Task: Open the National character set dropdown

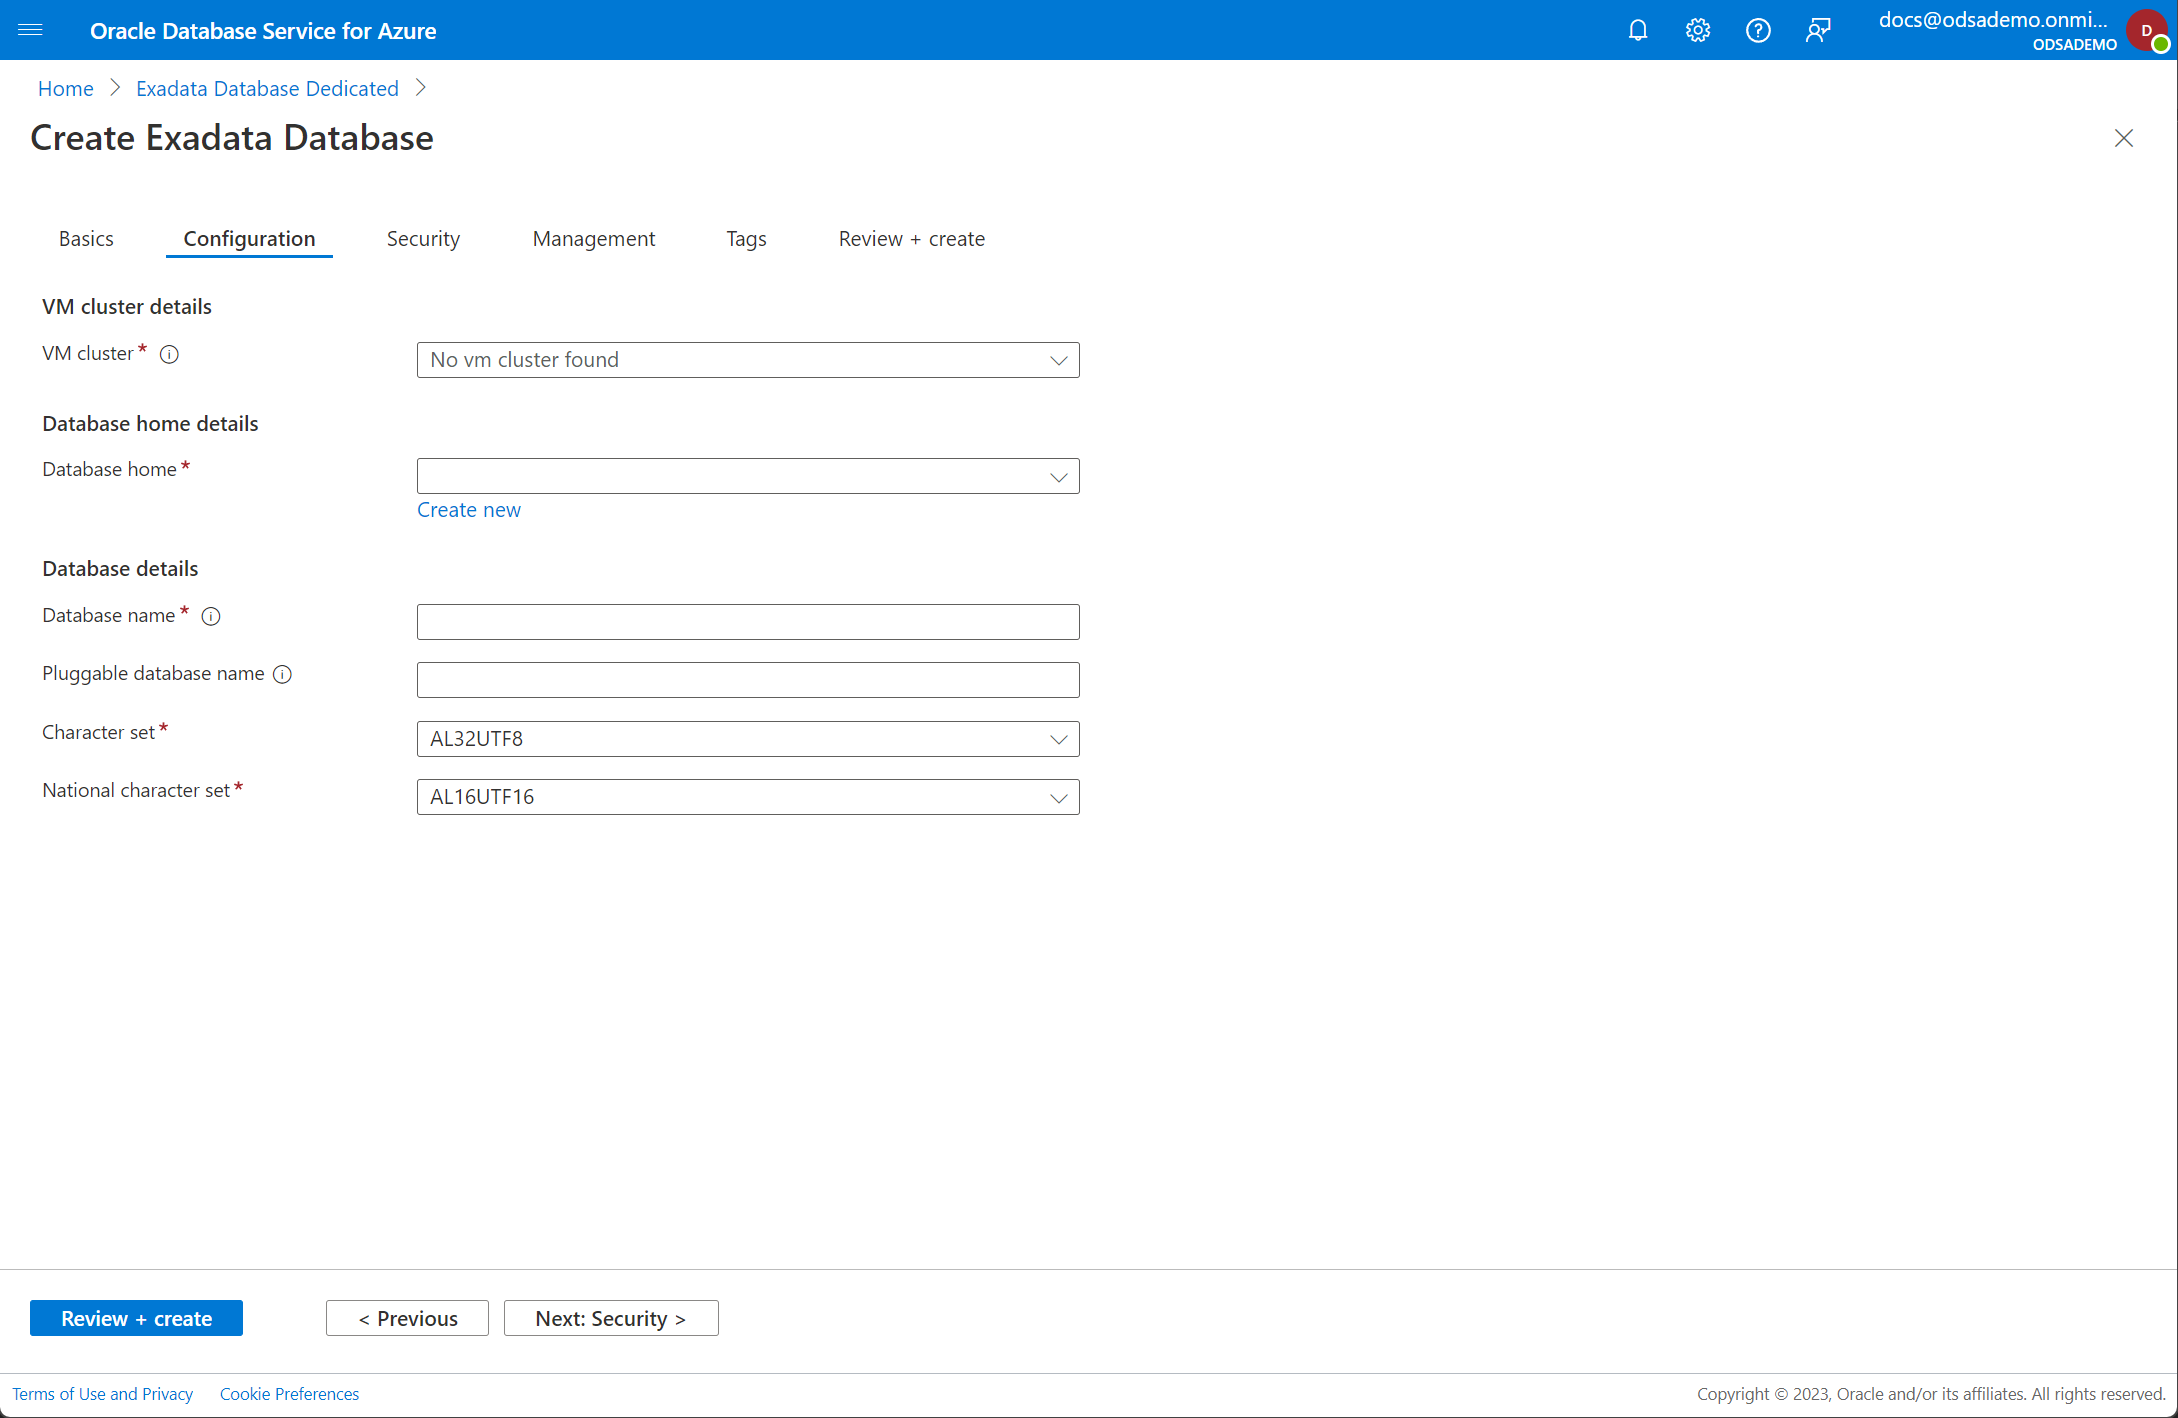Action: point(747,797)
